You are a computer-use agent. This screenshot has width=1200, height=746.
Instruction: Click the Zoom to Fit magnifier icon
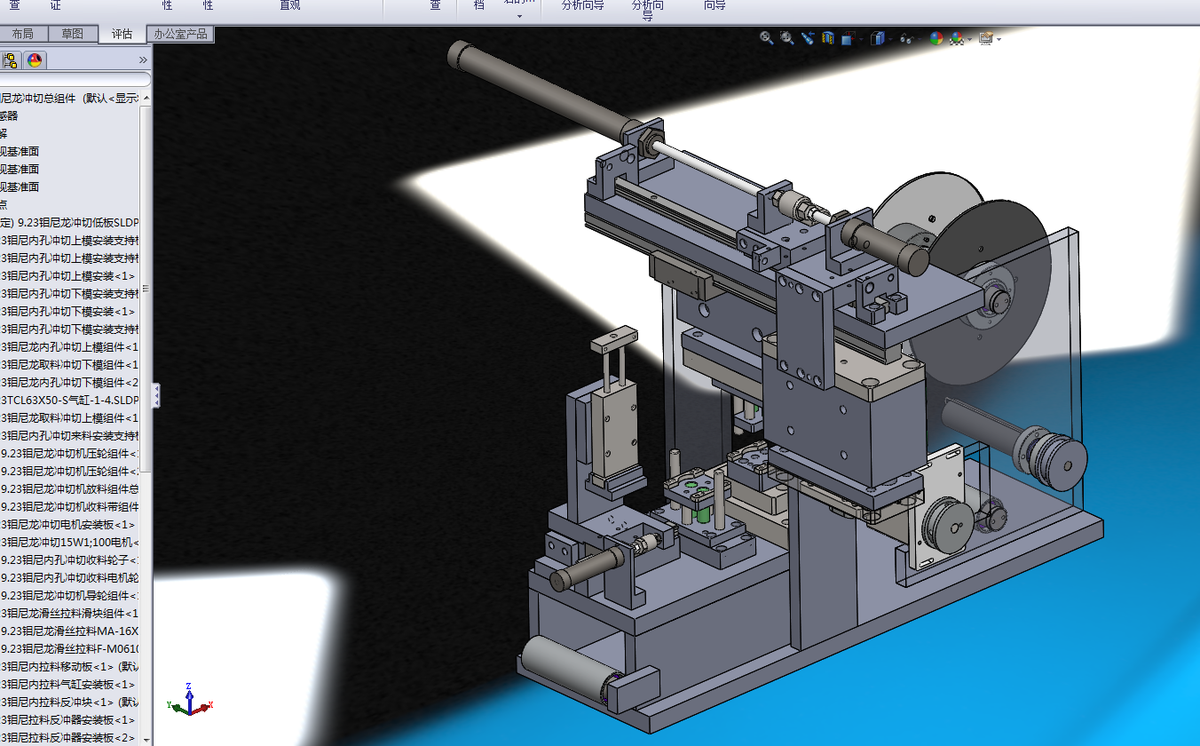tap(767, 38)
